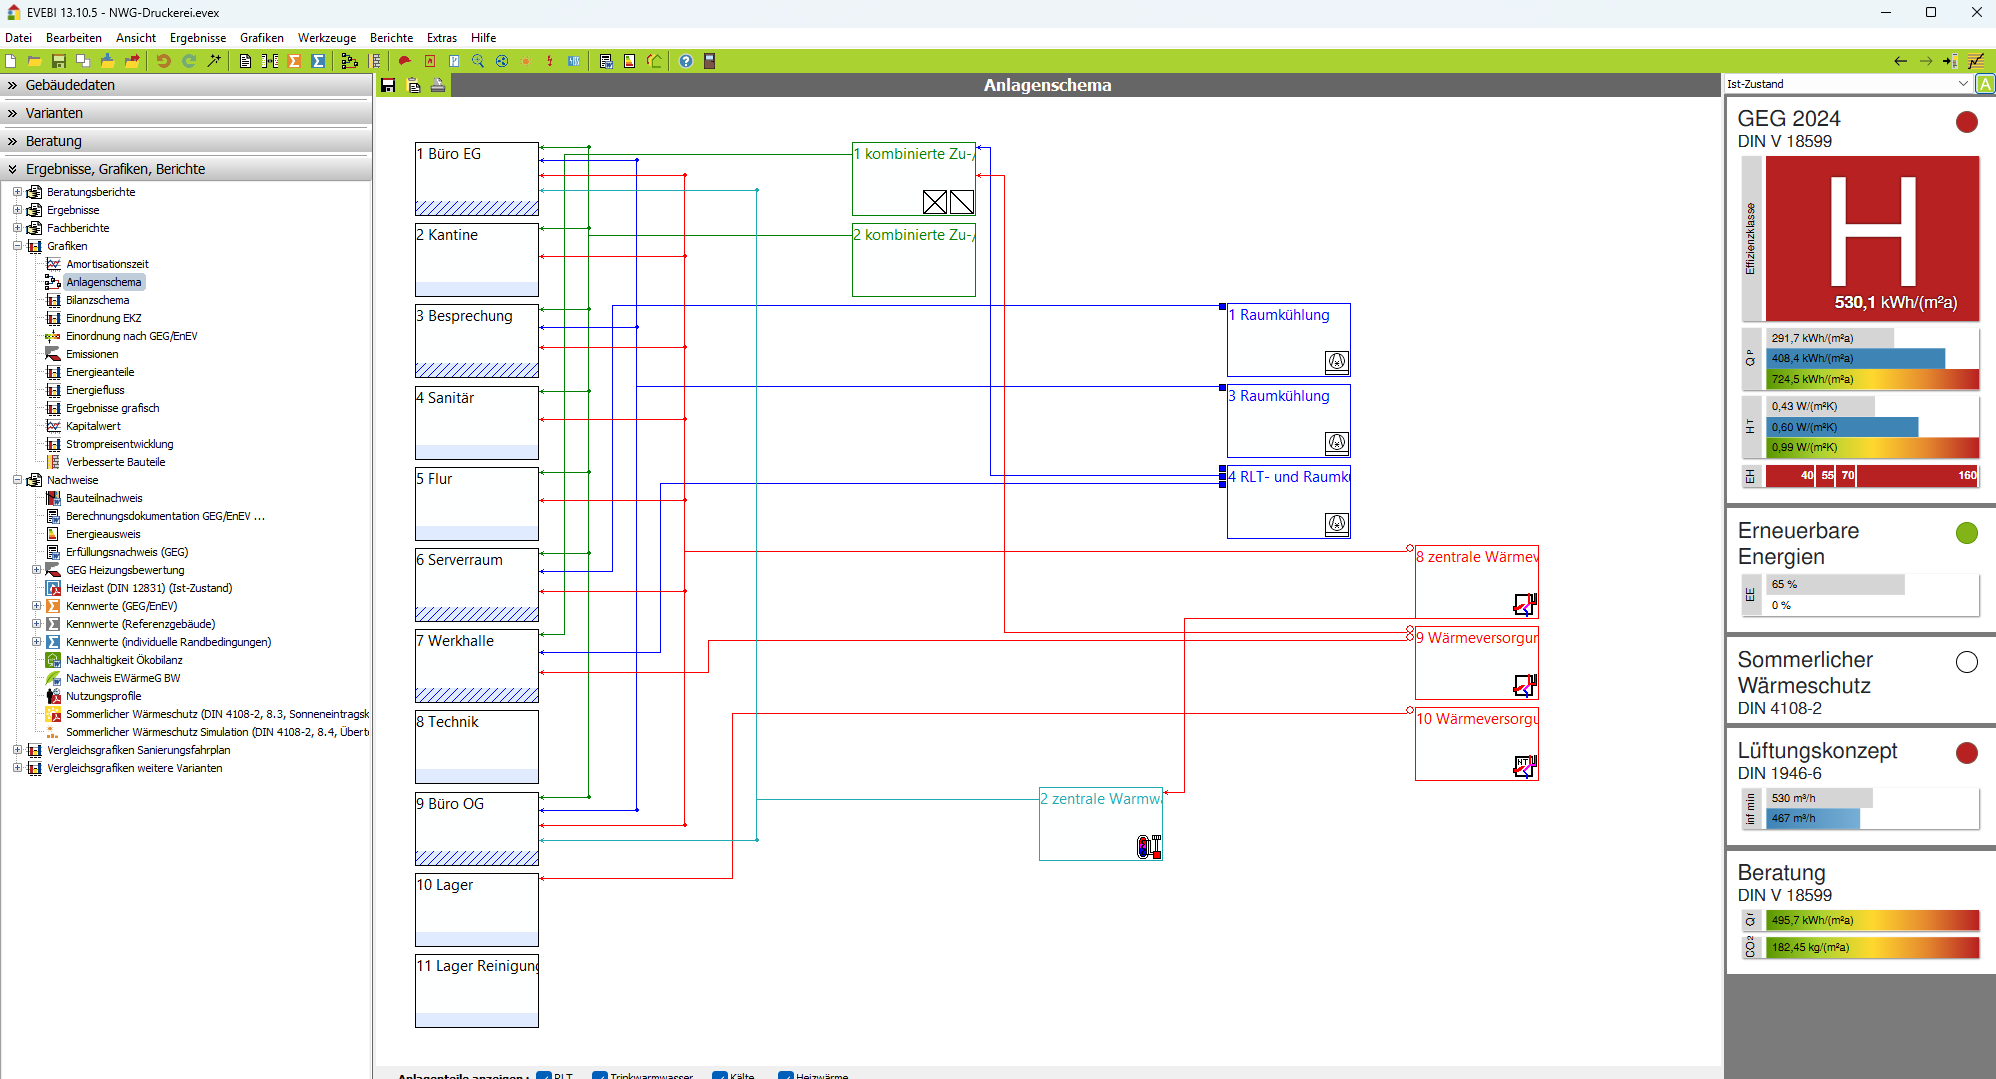Viewport: 1996px width, 1079px height.
Task: Expand the Beratungsberichte tree node
Action: coord(17,192)
